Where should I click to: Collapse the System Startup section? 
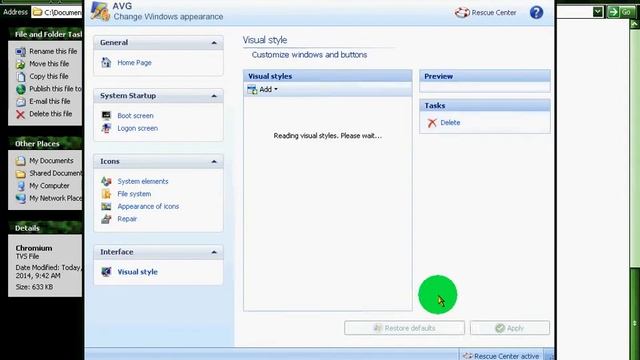pos(214,96)
